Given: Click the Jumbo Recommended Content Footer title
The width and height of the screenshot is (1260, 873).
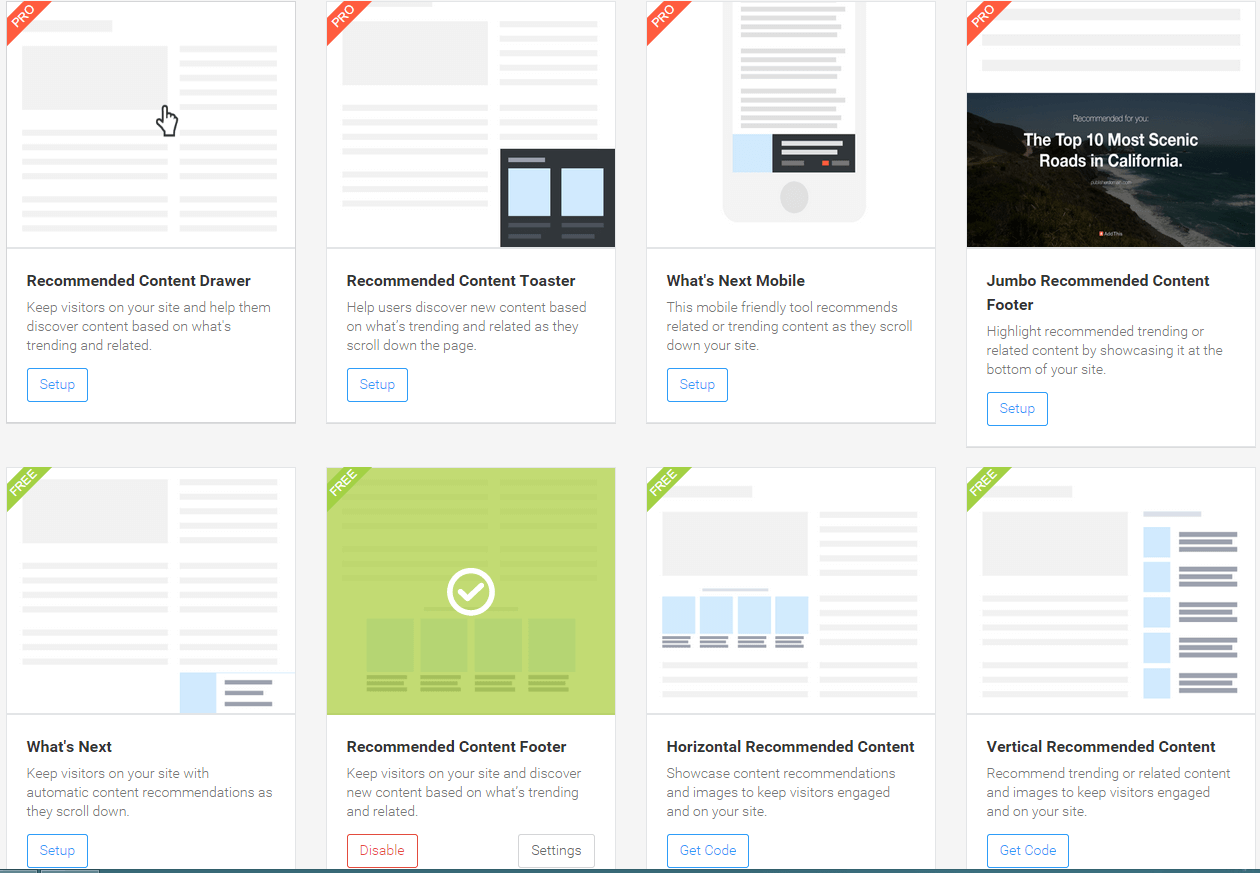Looking at the screenshot, I should tap(1098, 293).
